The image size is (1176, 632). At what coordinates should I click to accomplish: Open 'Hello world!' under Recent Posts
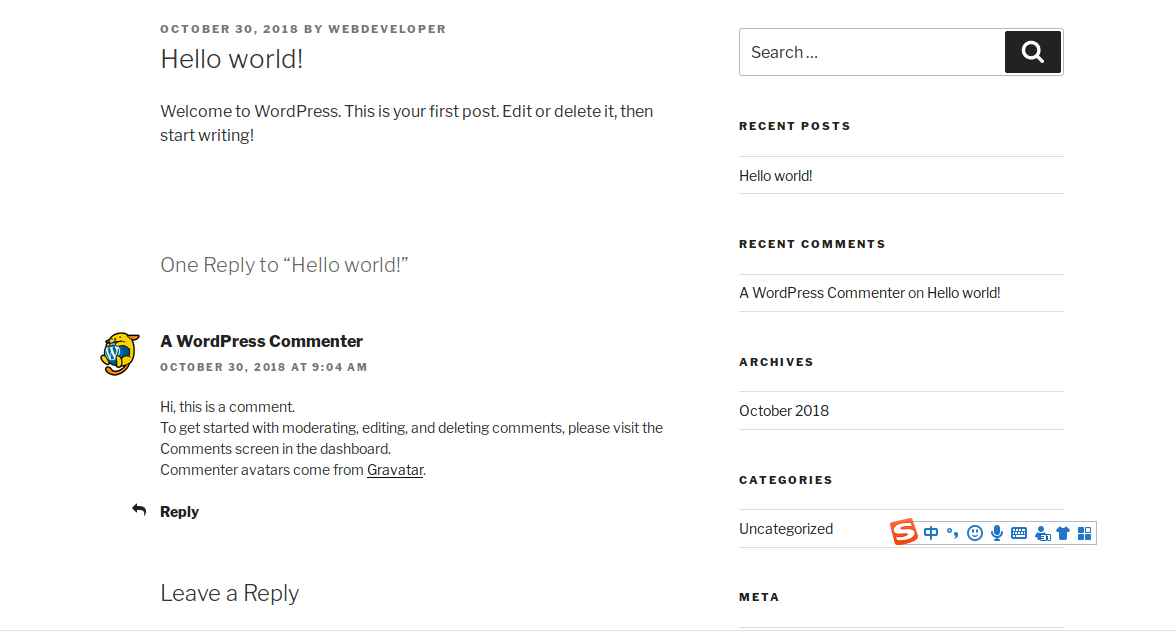tap(776, 176)
